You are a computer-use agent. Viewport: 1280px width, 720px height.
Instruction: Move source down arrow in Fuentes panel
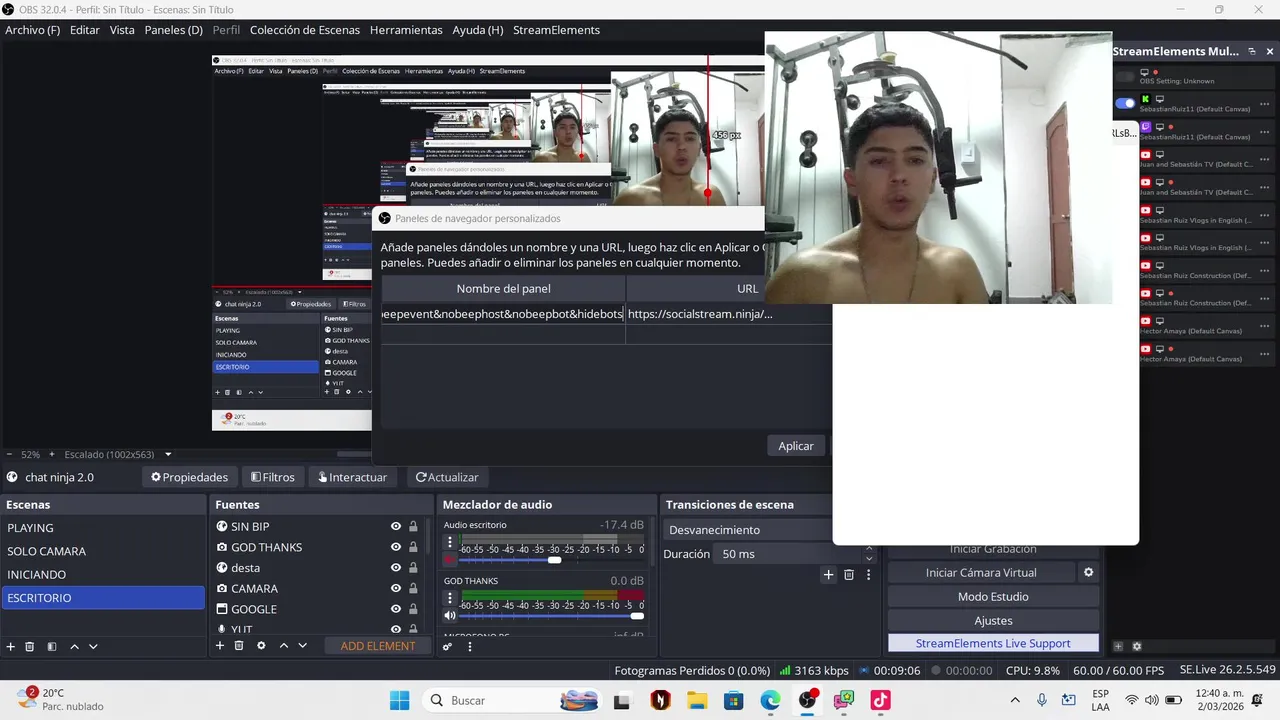[303, 646]
